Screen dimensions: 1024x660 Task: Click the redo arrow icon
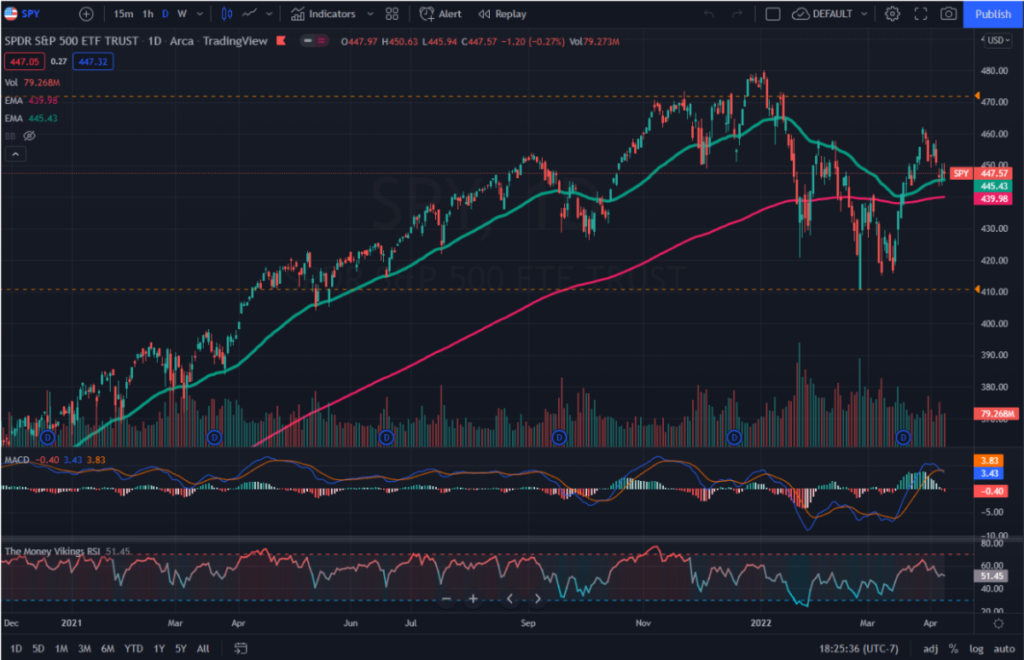pos(737,14)
